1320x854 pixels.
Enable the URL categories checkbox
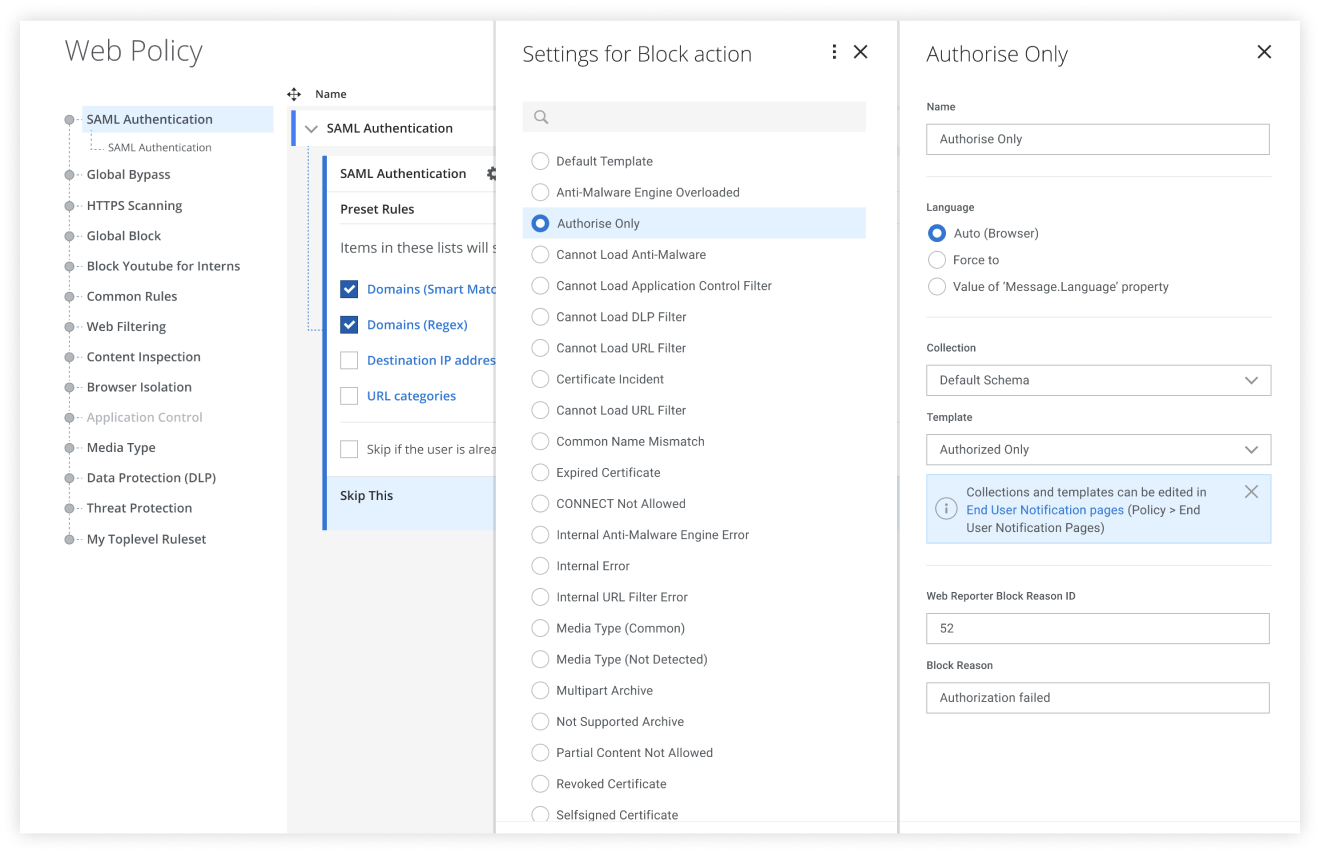349,396
